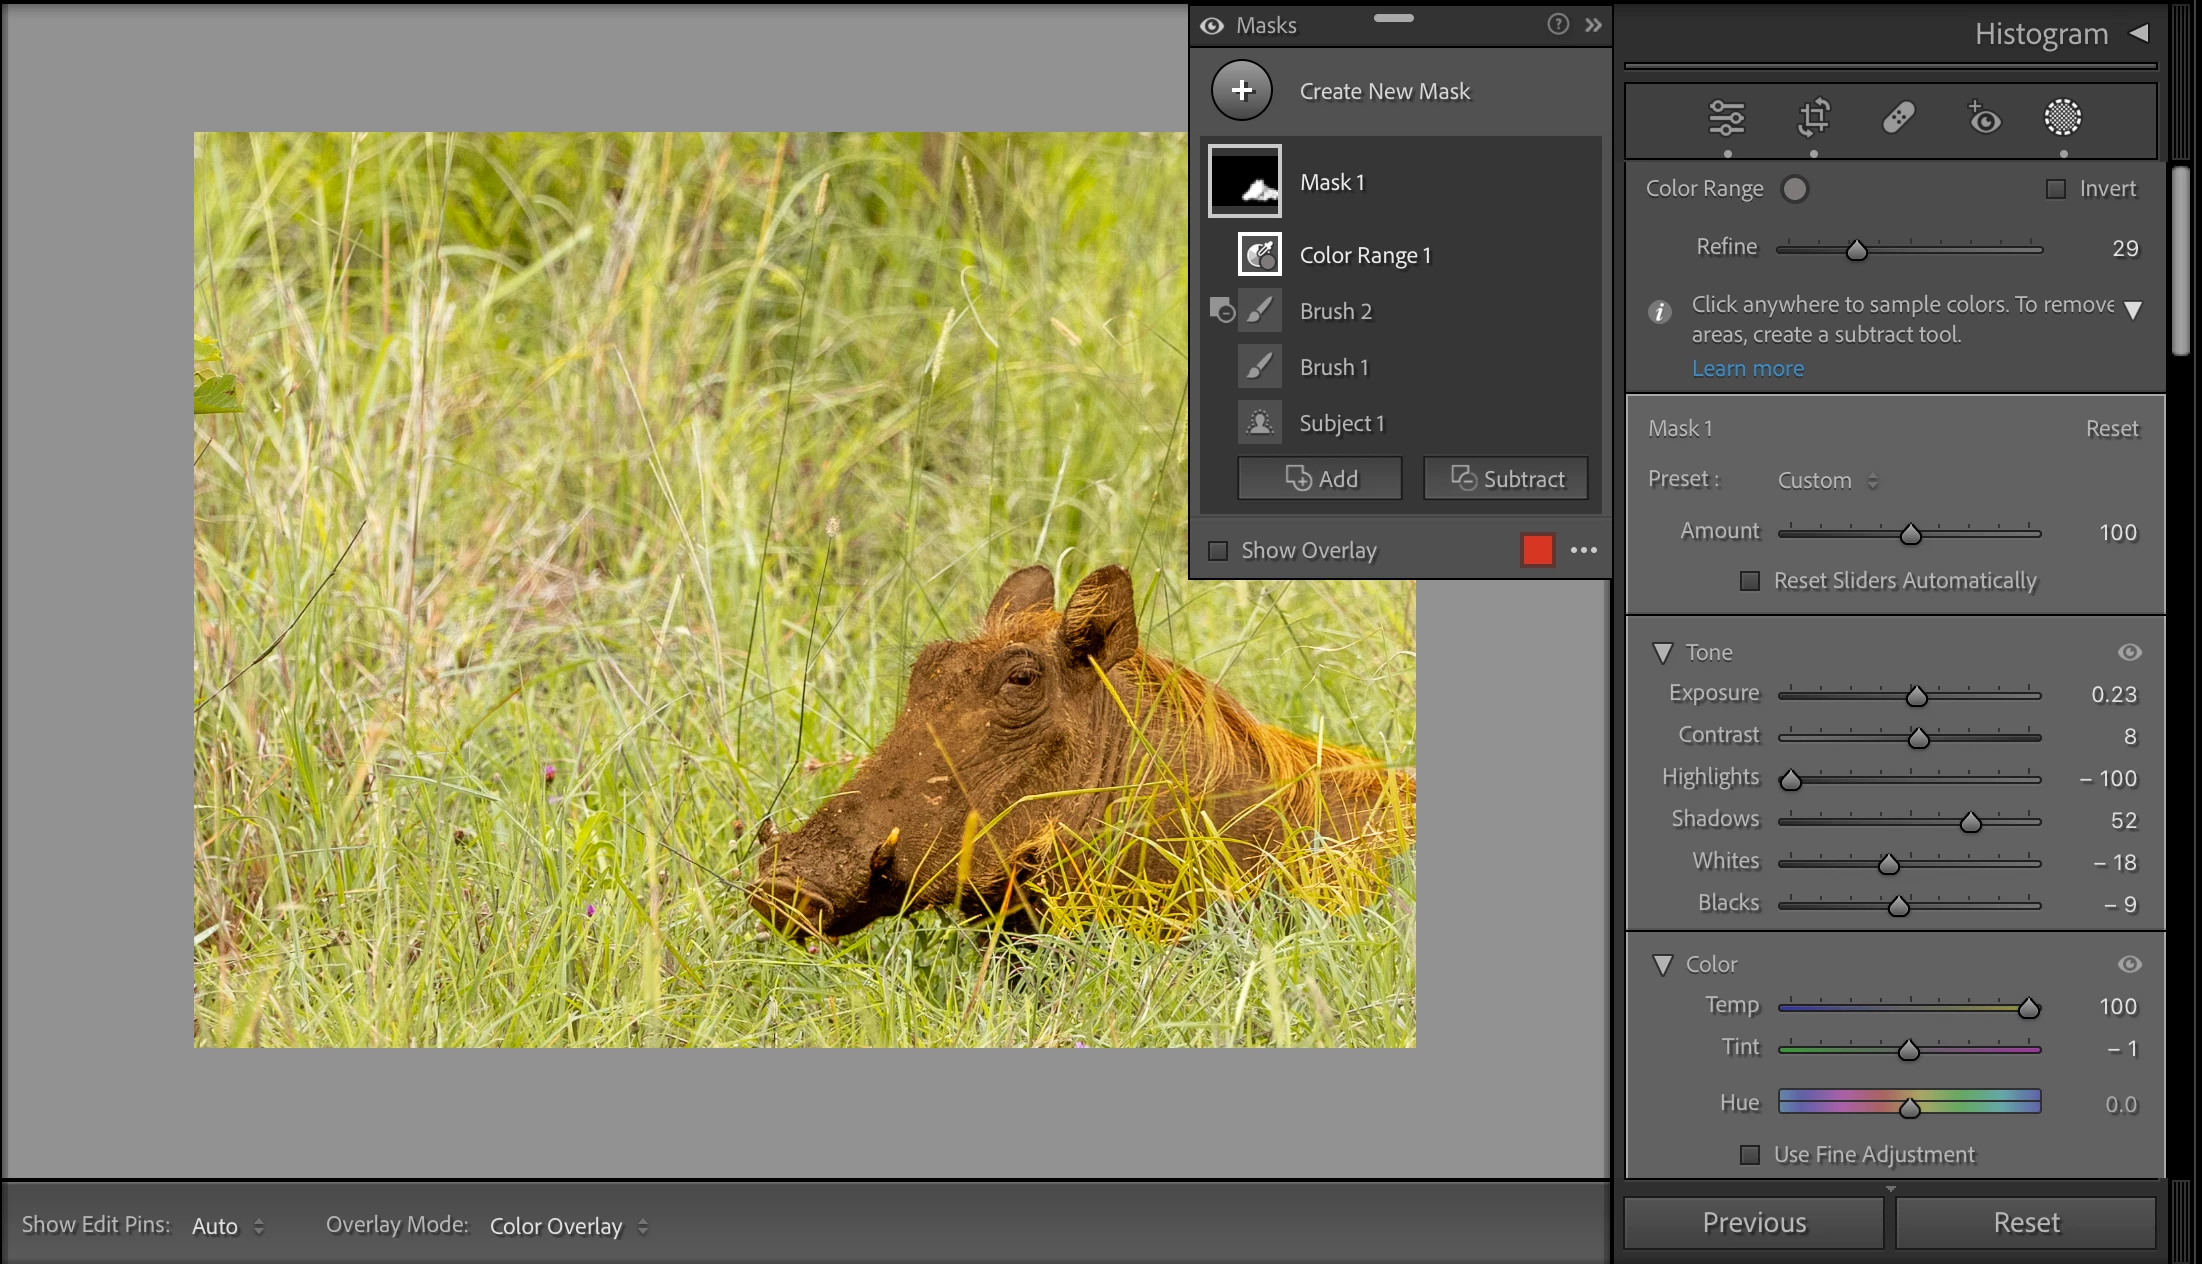Viewport: 2202px width, 1264px height.
Task: Check the Color Range Invert checkbox
Action: 2056,189
